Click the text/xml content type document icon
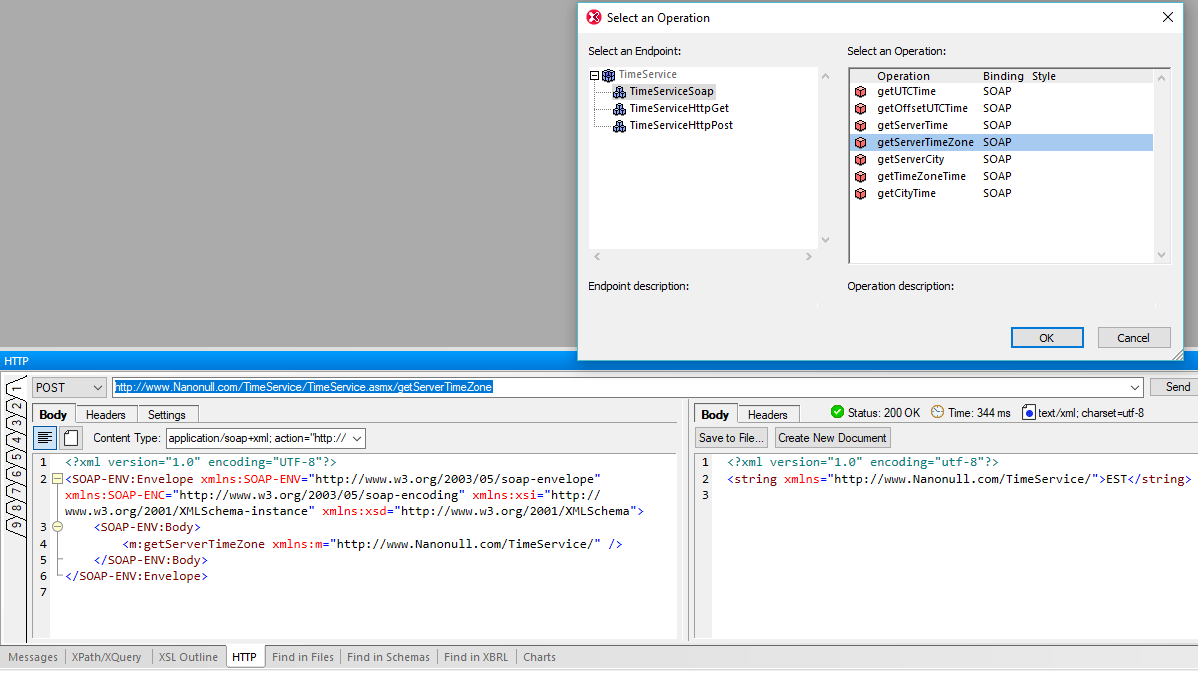The height and width of the screenshot is (673, 1198). (1031, 412)
